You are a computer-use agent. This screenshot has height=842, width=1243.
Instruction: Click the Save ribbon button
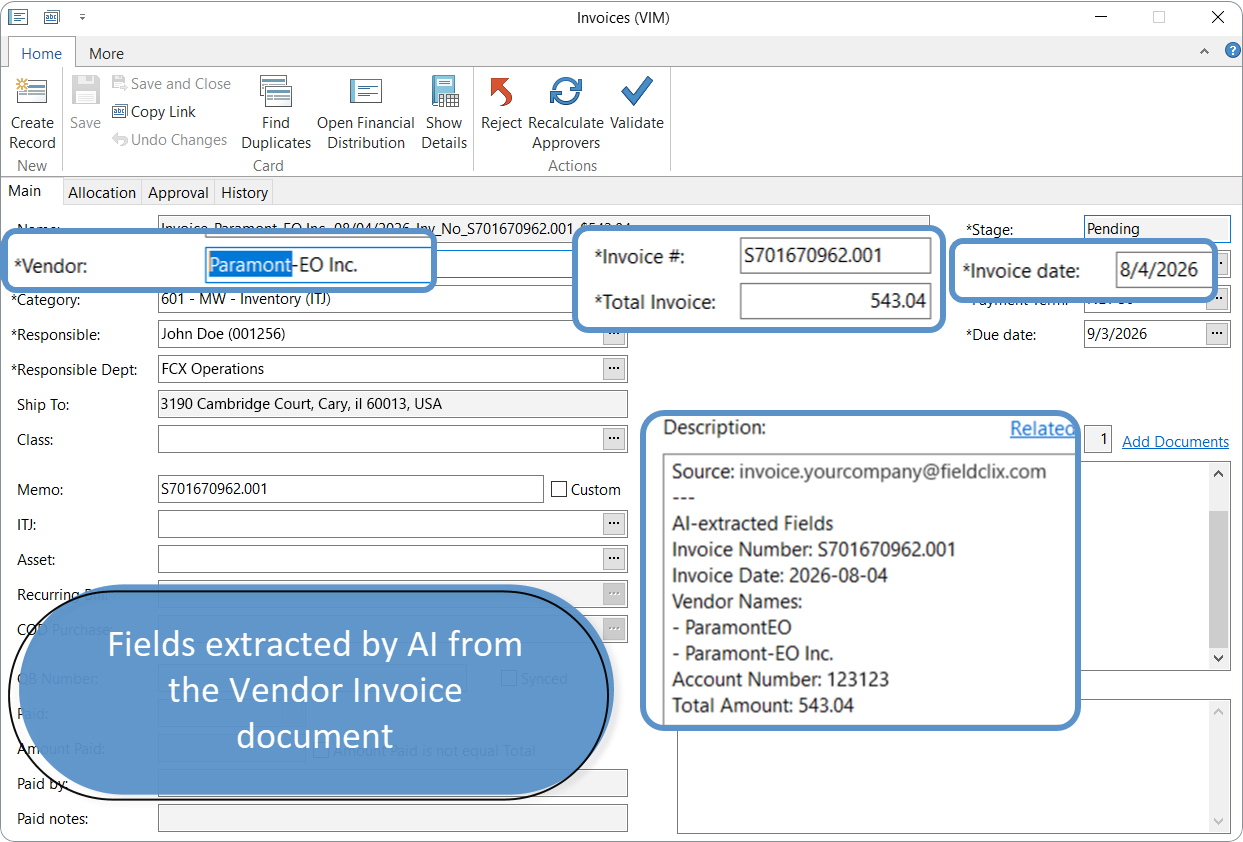(x=85, y=103)
